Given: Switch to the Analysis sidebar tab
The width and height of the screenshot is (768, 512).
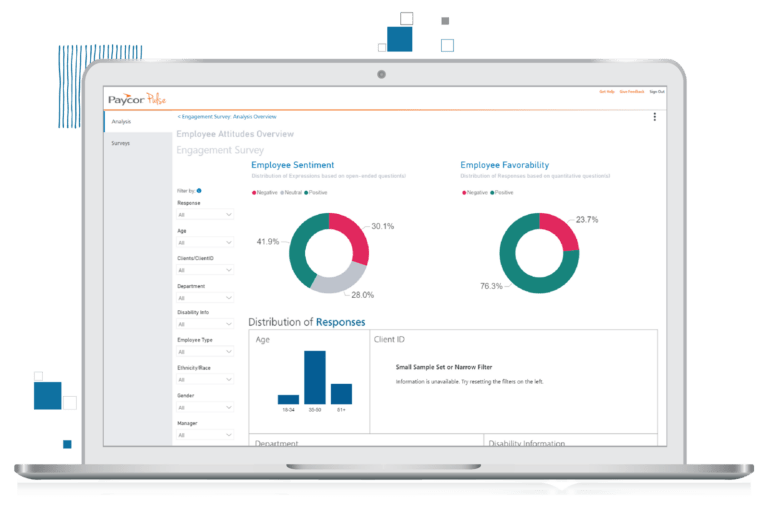Looking at the screenshot, I should [x=122, y=122].
